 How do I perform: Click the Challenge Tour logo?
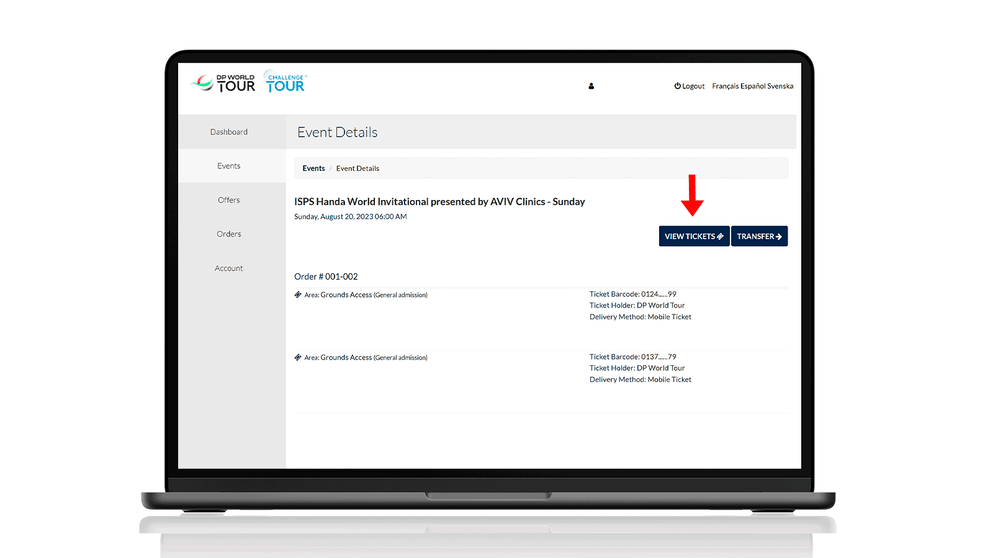(x=286, y=82)
